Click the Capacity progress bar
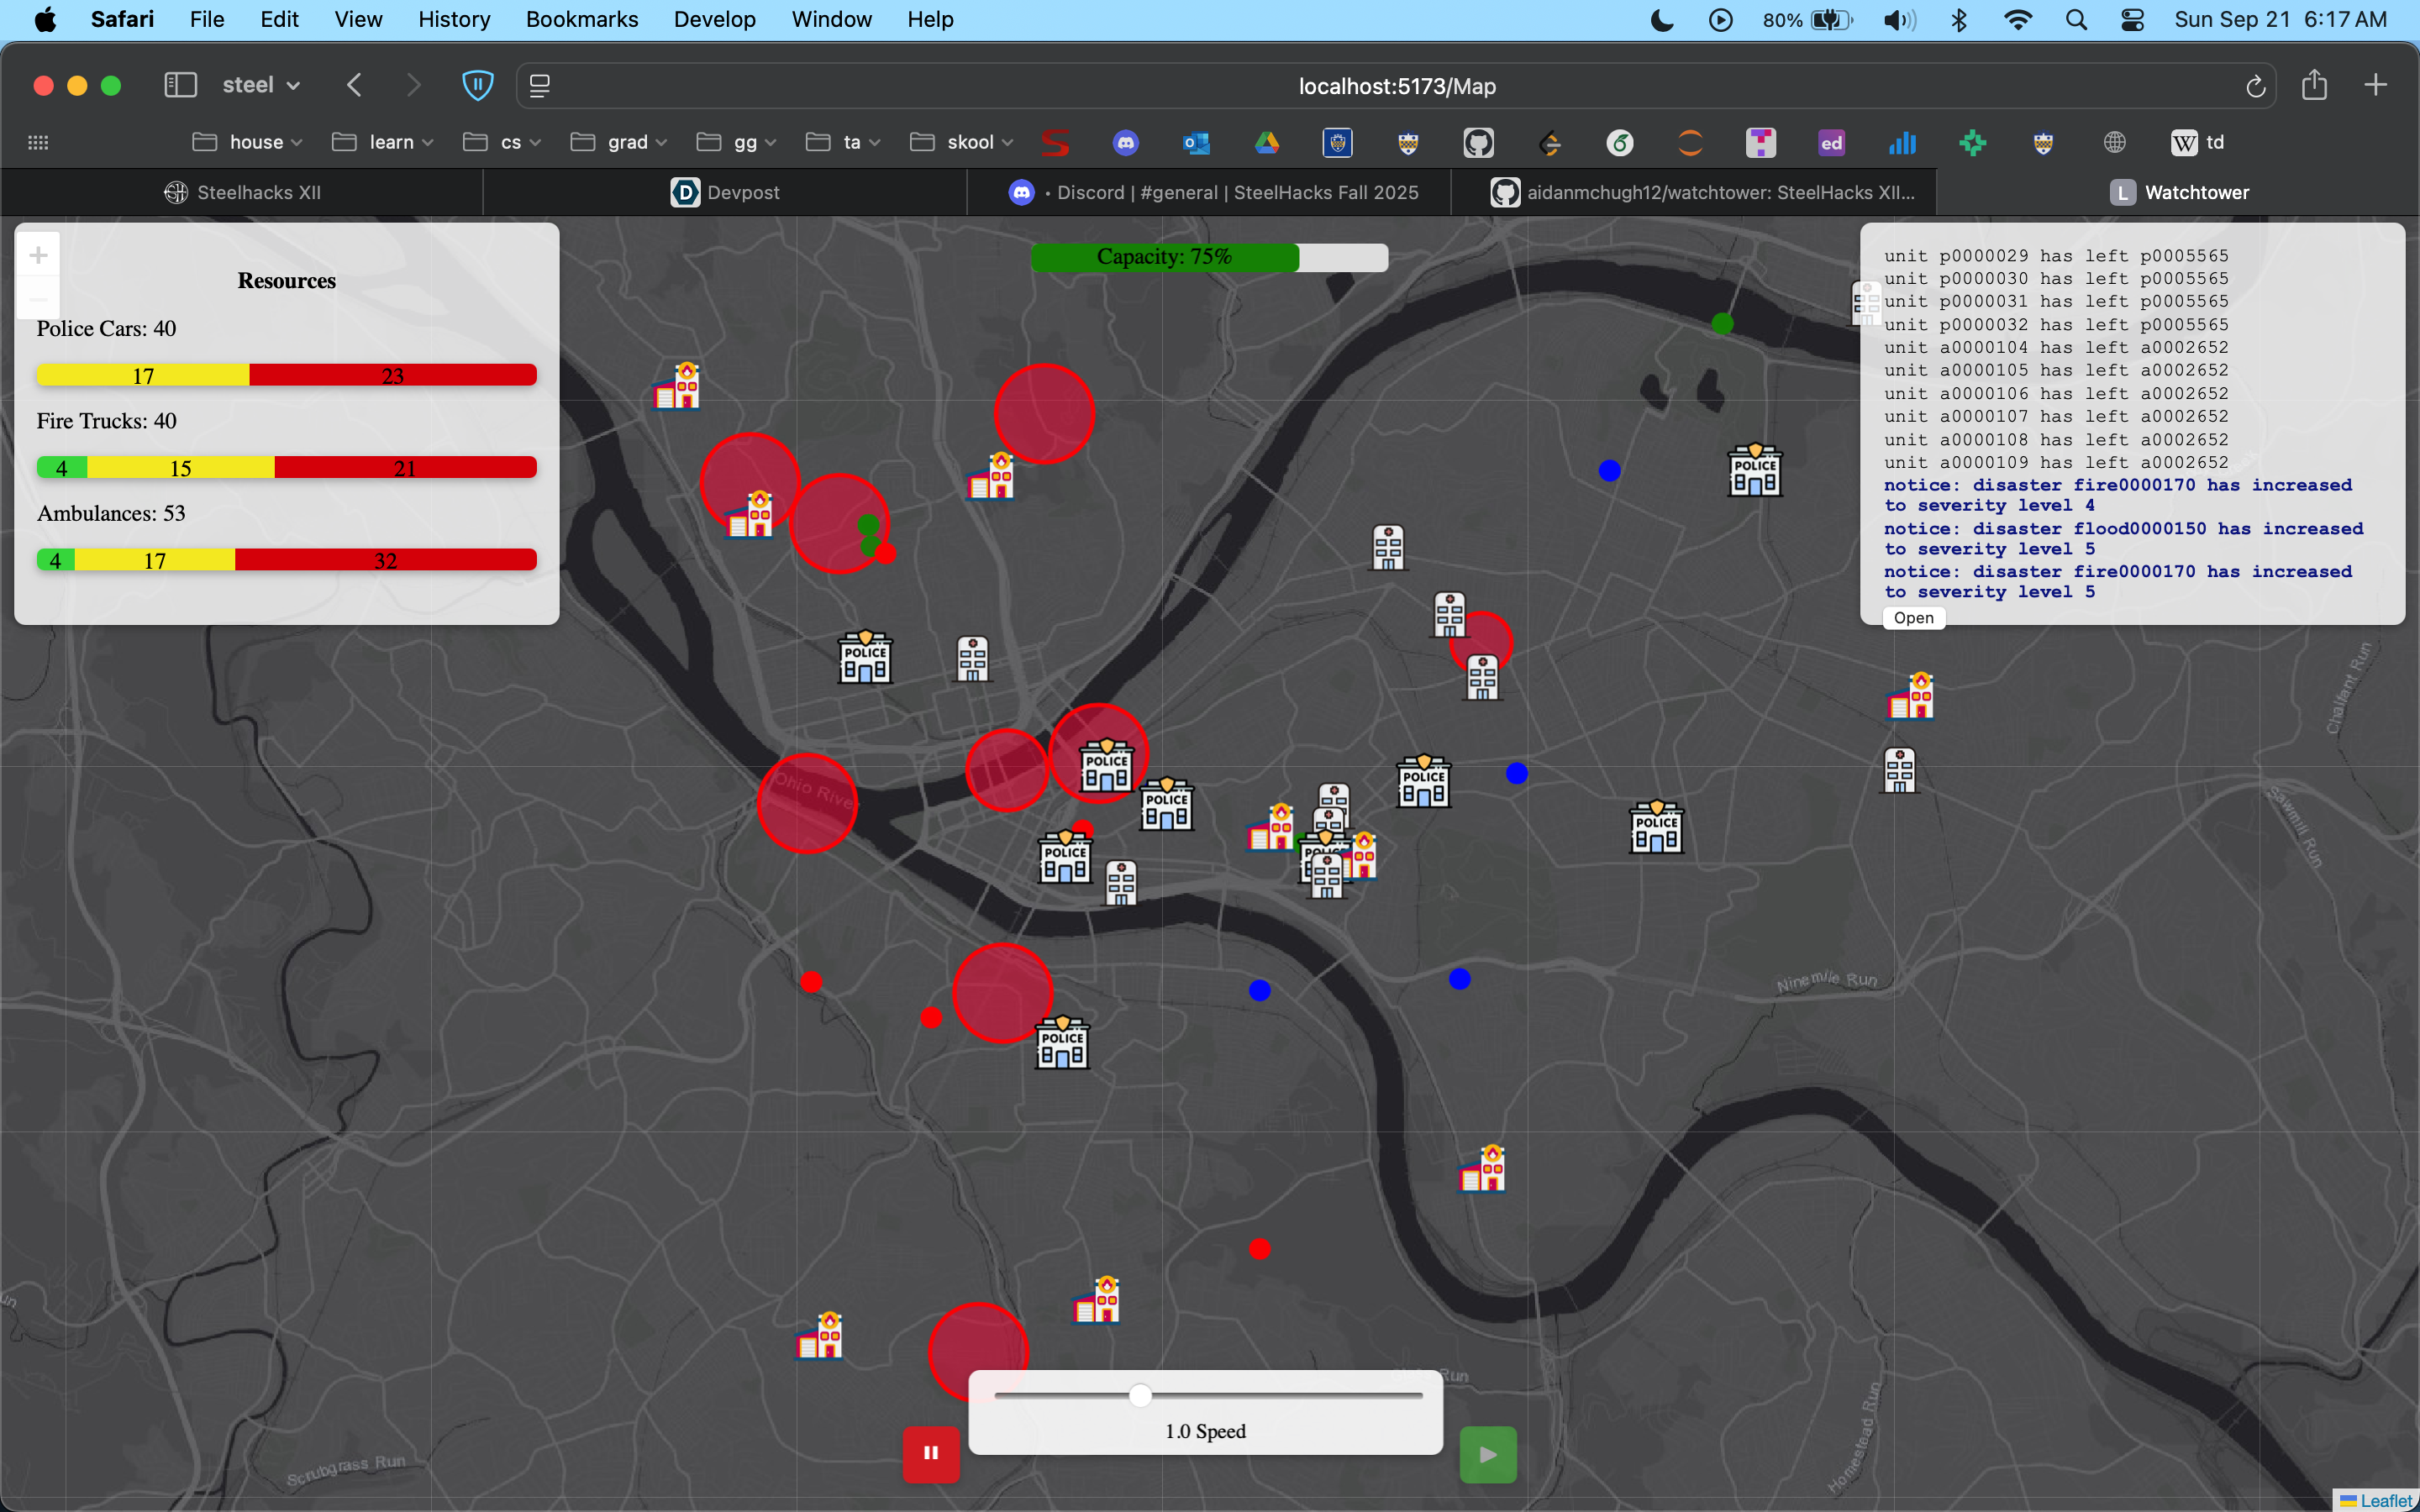This screenshot has height=1512, width=2420. 1209,257
